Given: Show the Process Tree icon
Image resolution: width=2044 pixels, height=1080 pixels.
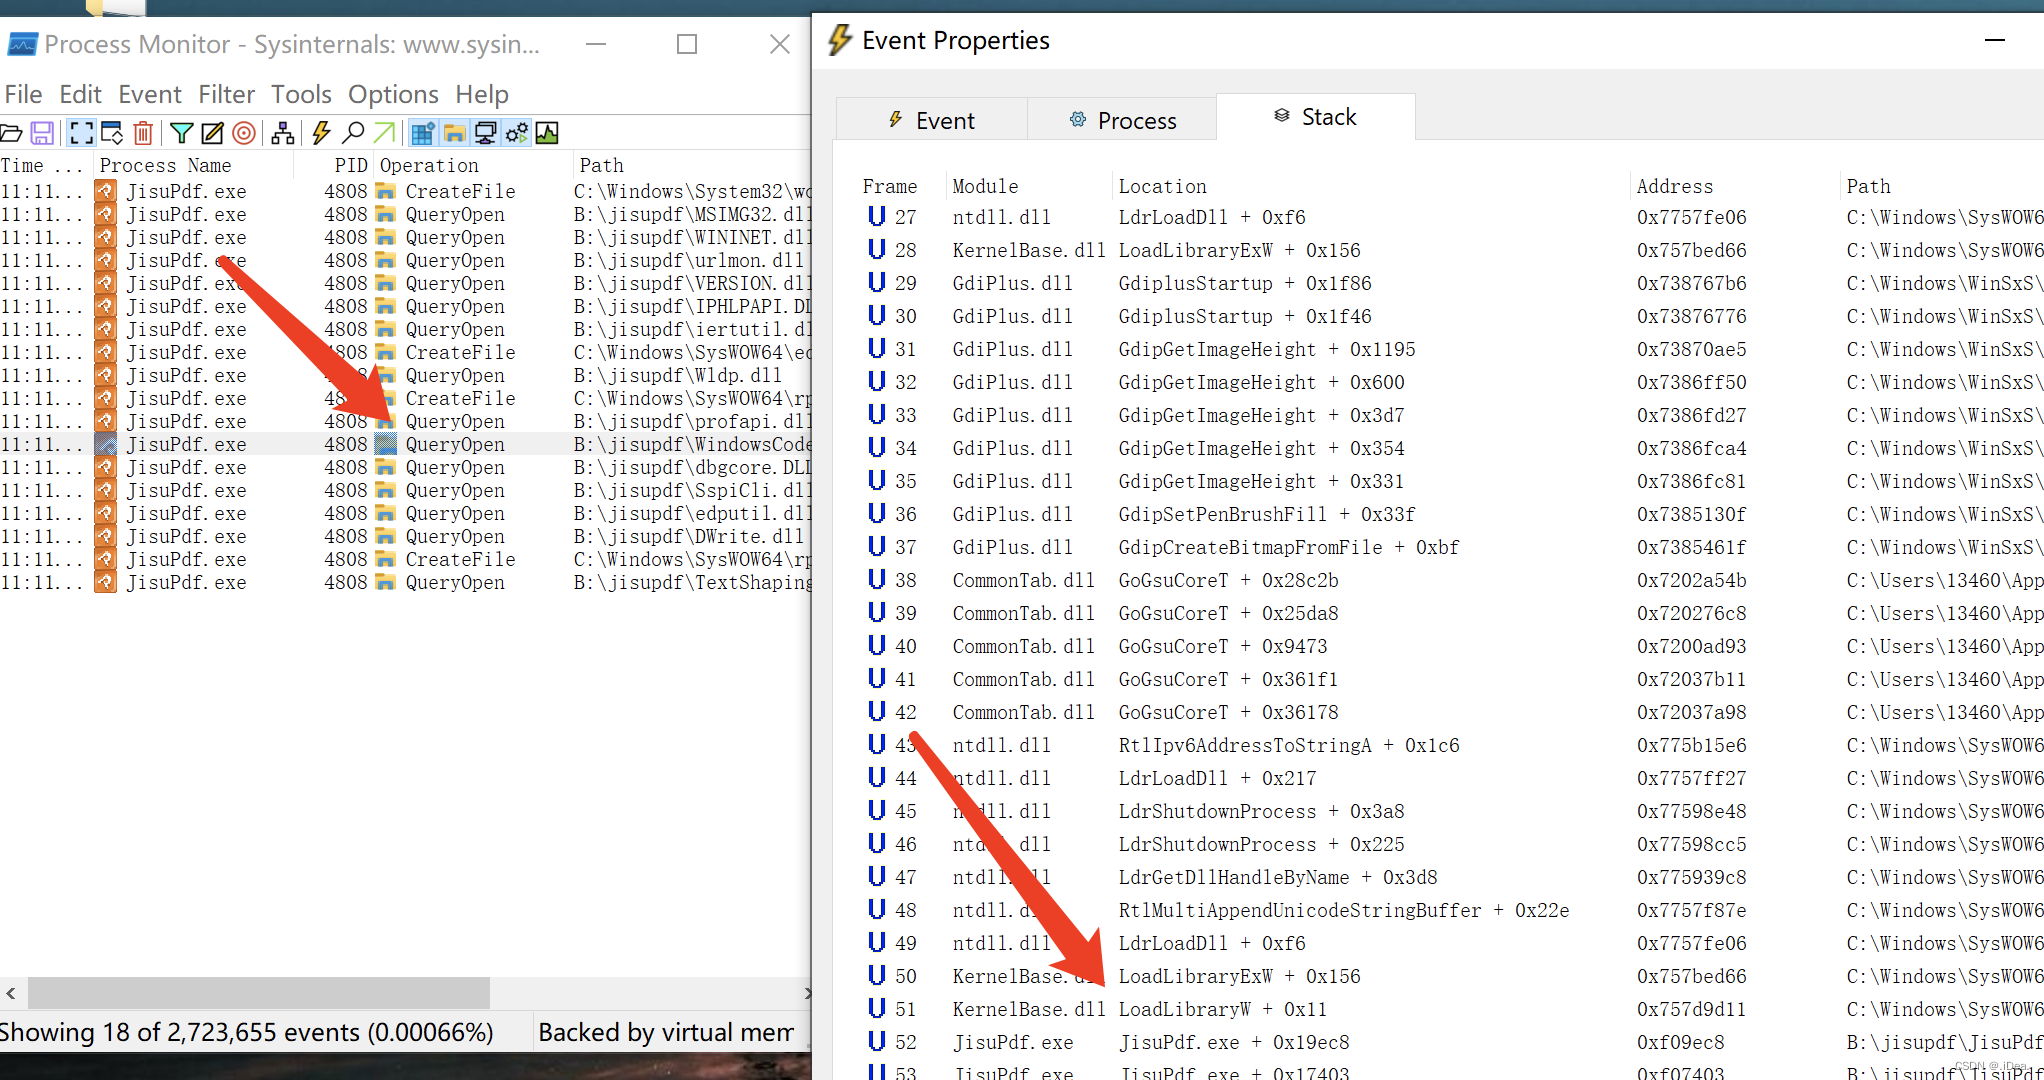Looking at the screenshot, I should [x=283, y=133].
